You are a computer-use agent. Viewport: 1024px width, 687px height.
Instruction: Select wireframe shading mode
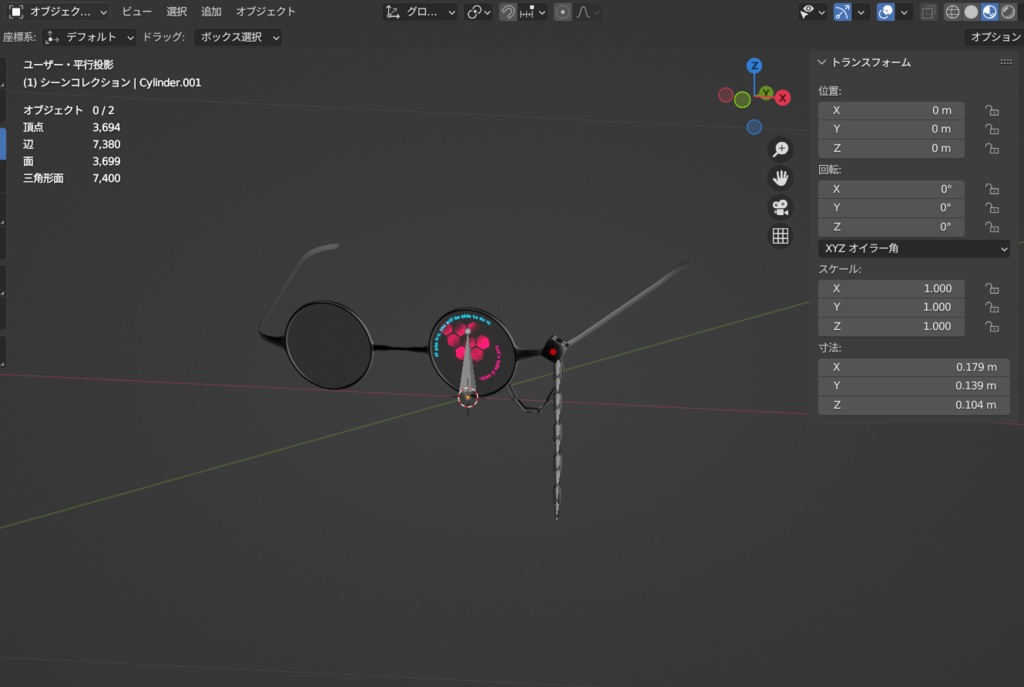[952, 12]
